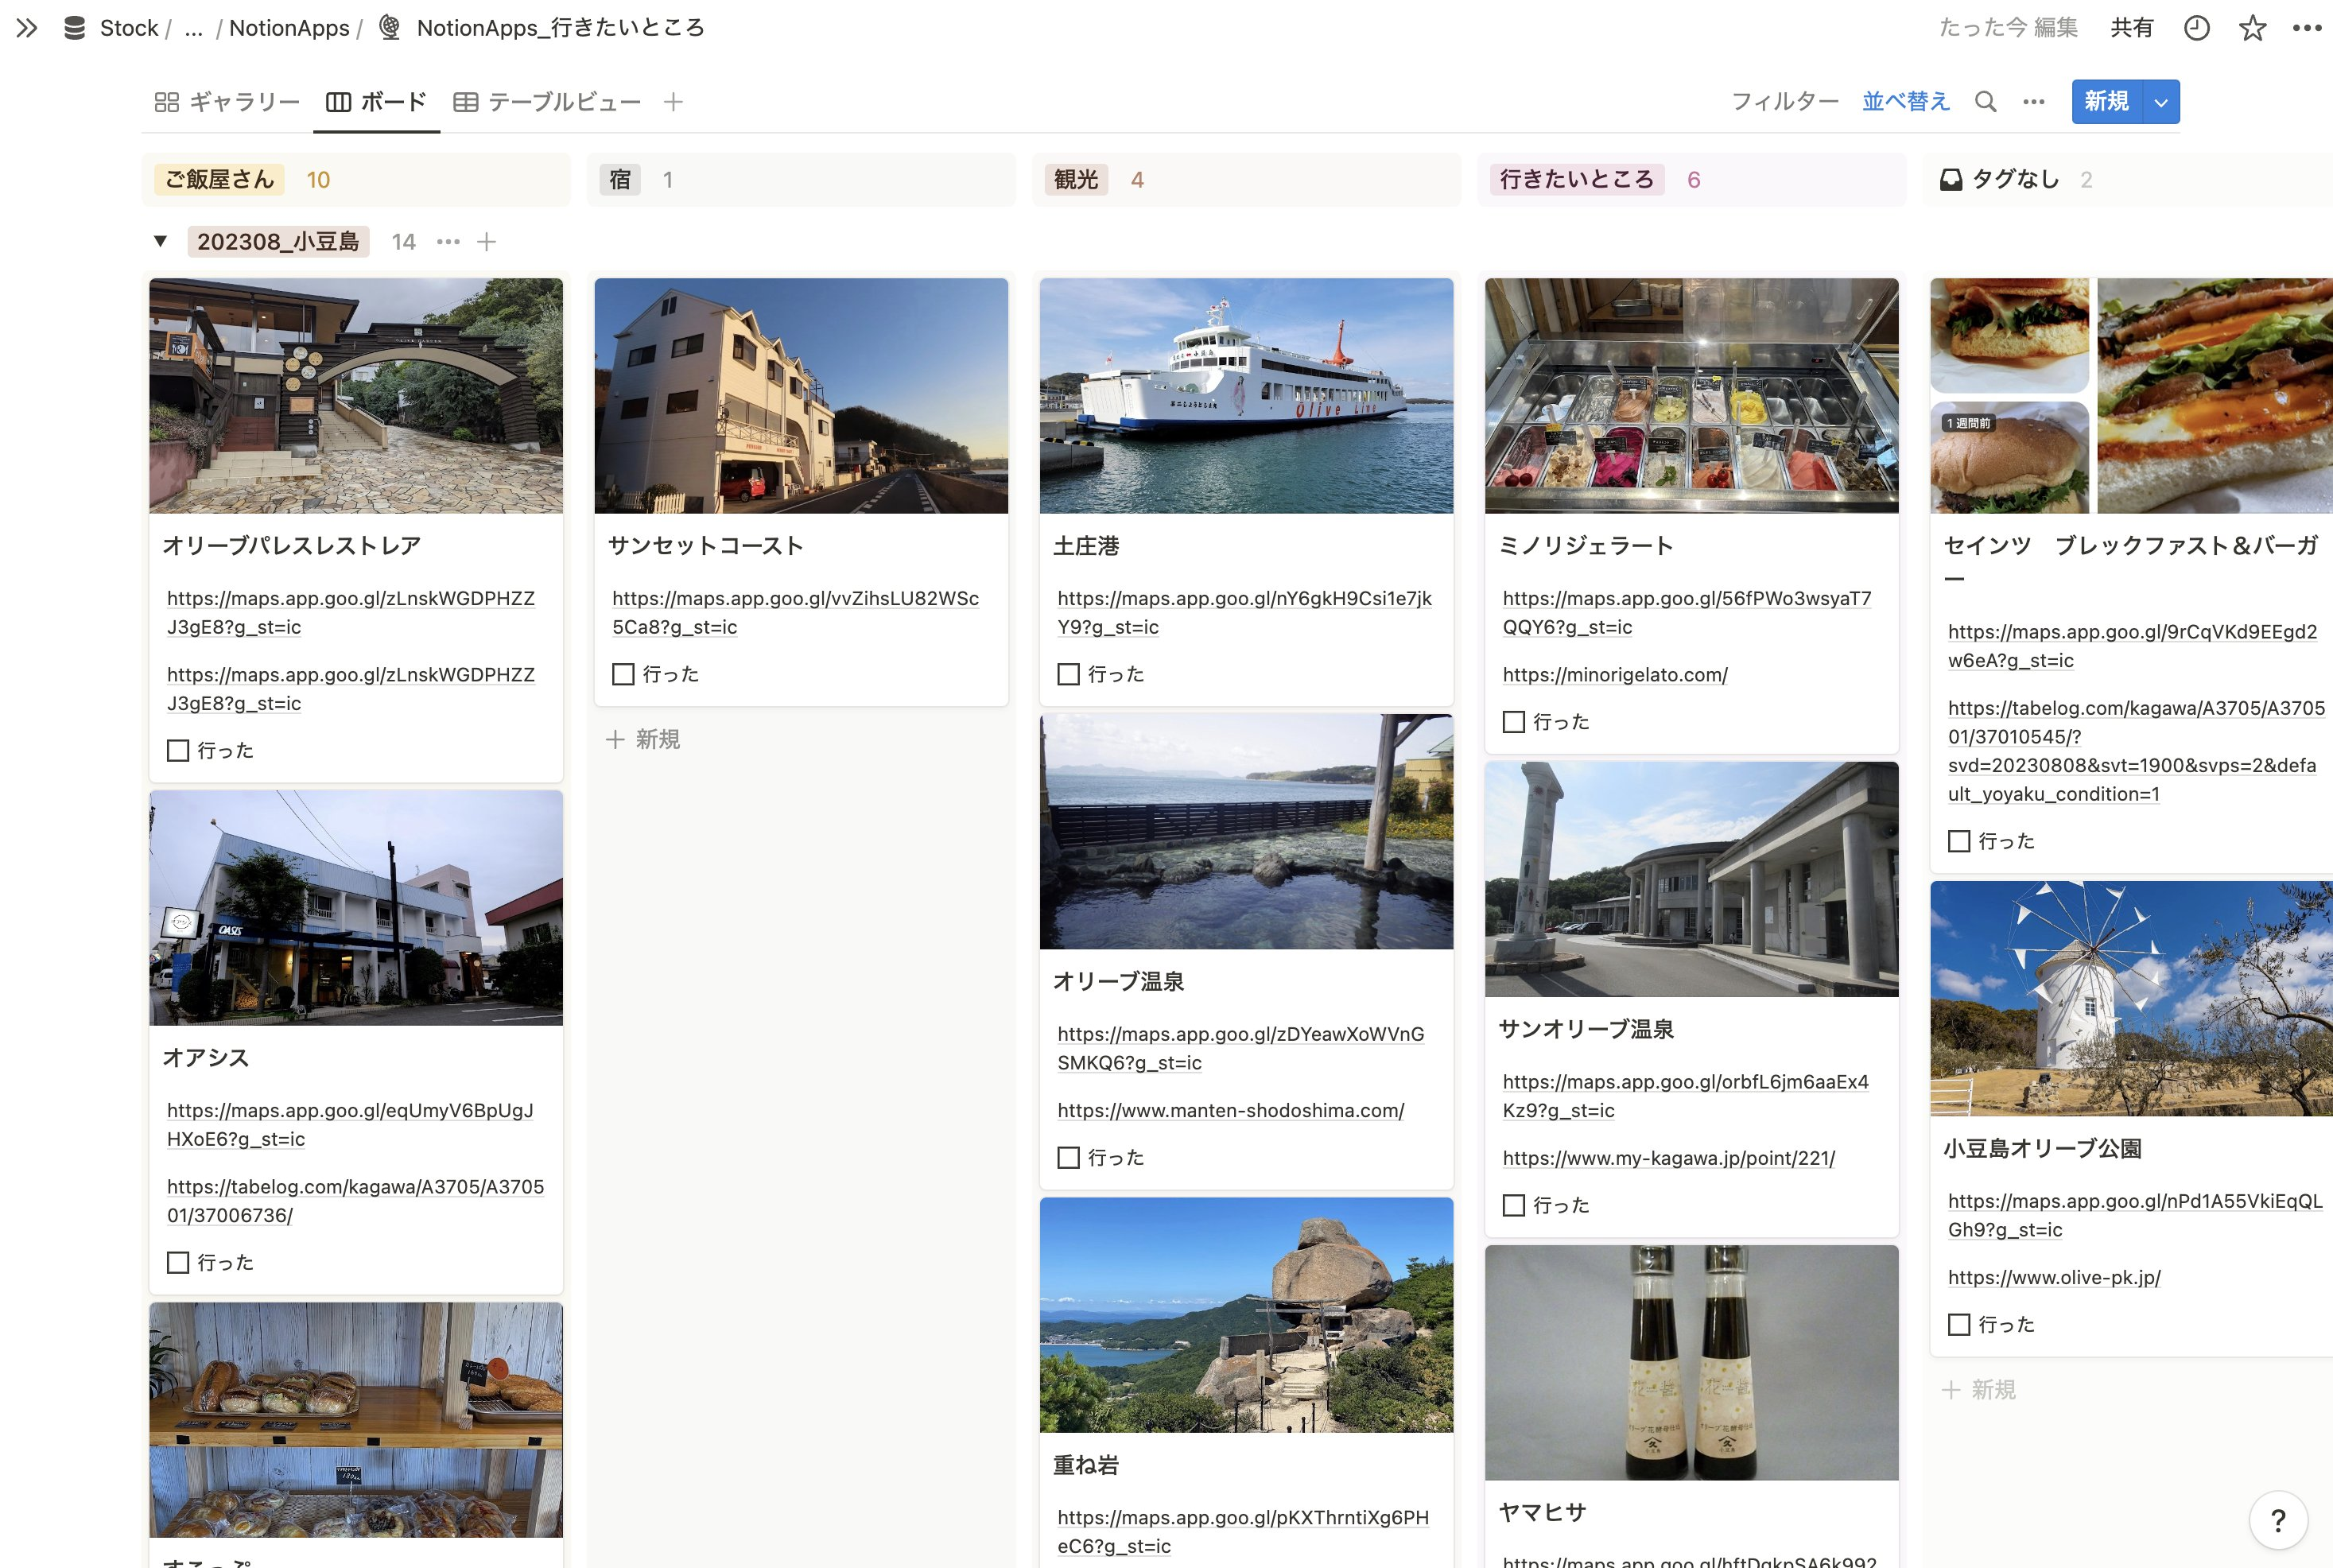Open 土庄港 Google Maps link
Image resolution: width=2333 pixels, height=1568 pixels.
point(1244,613)
